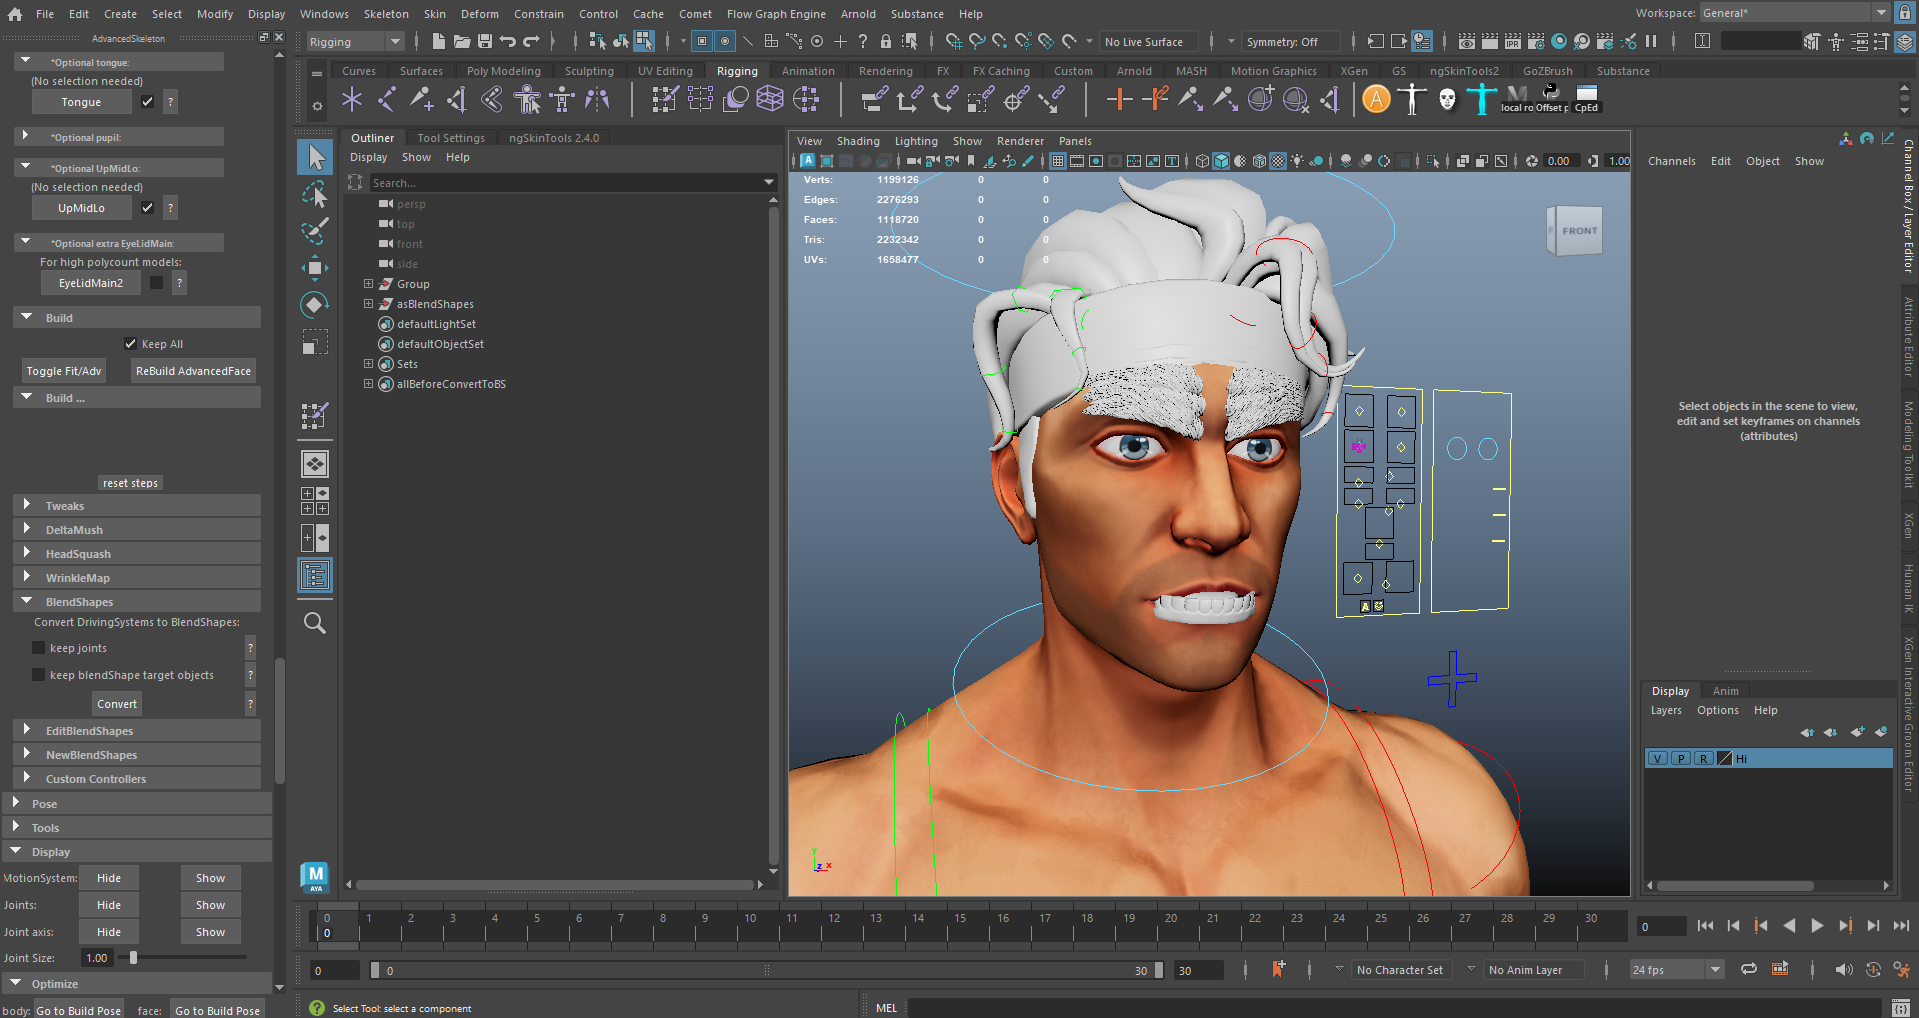This screenshot has height=1018, width=1919.
Task: Adjust the Joint Size slider
Action: (133, 958)
